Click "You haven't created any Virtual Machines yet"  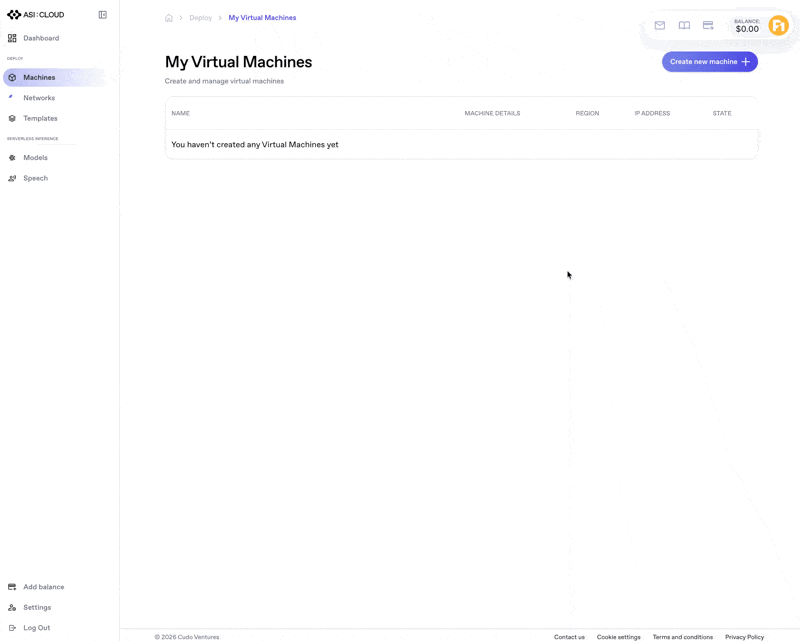coord(255,144)
